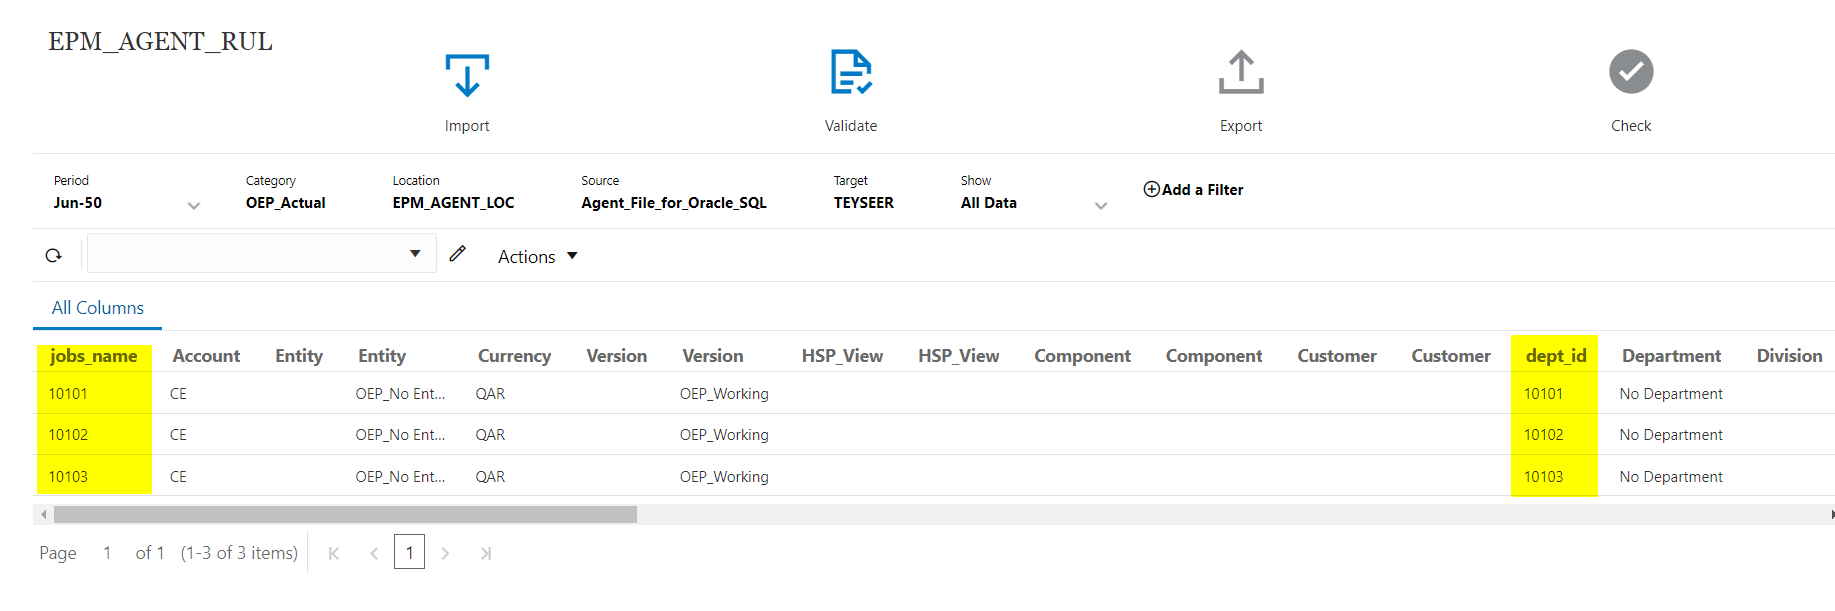This screenshot has width=1835, height=611.
Task: Click the EPM_AGENT_RUL title
Action: [x=161, y=42]
